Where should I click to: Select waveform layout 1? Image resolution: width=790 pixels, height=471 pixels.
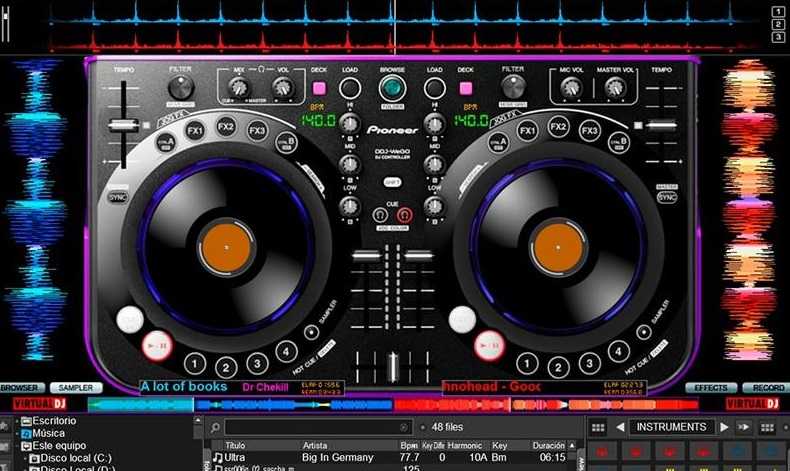point(778,12)
